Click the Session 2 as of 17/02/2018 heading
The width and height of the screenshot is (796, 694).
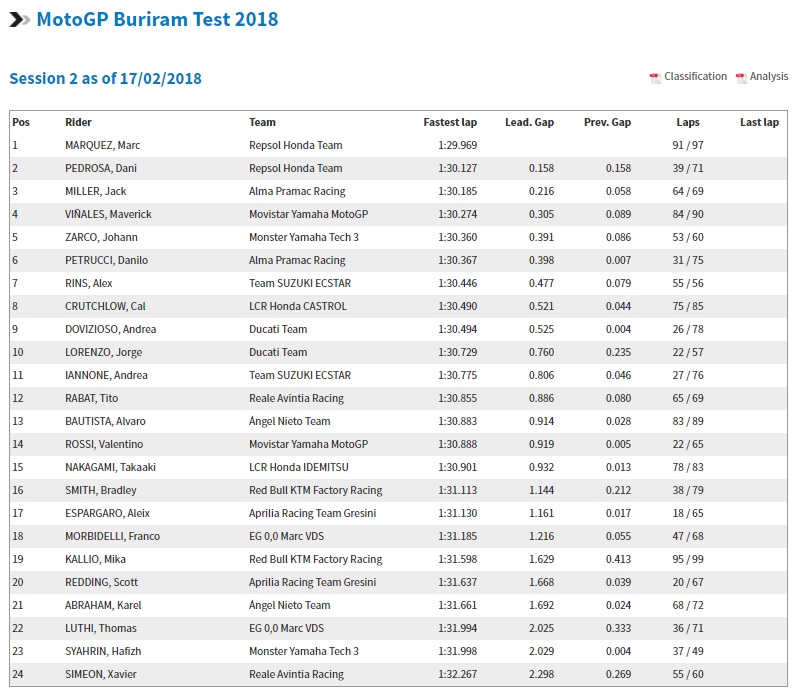point(106,79)
